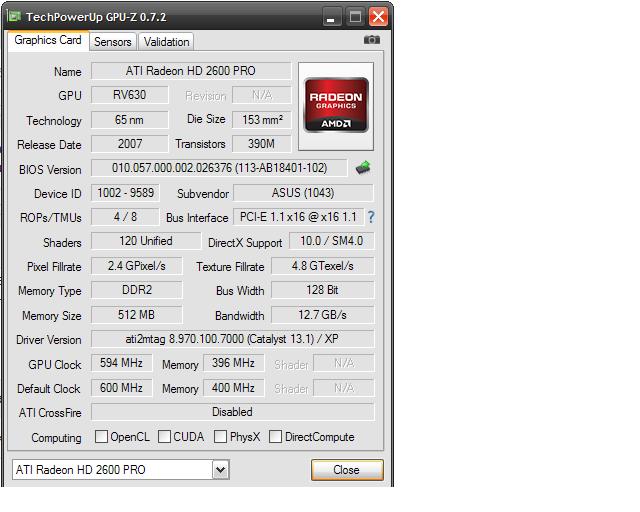Viewport: 640px width, 512px height.
Task: Click the screenshot camera icon
Action: (x=371, y=40)
